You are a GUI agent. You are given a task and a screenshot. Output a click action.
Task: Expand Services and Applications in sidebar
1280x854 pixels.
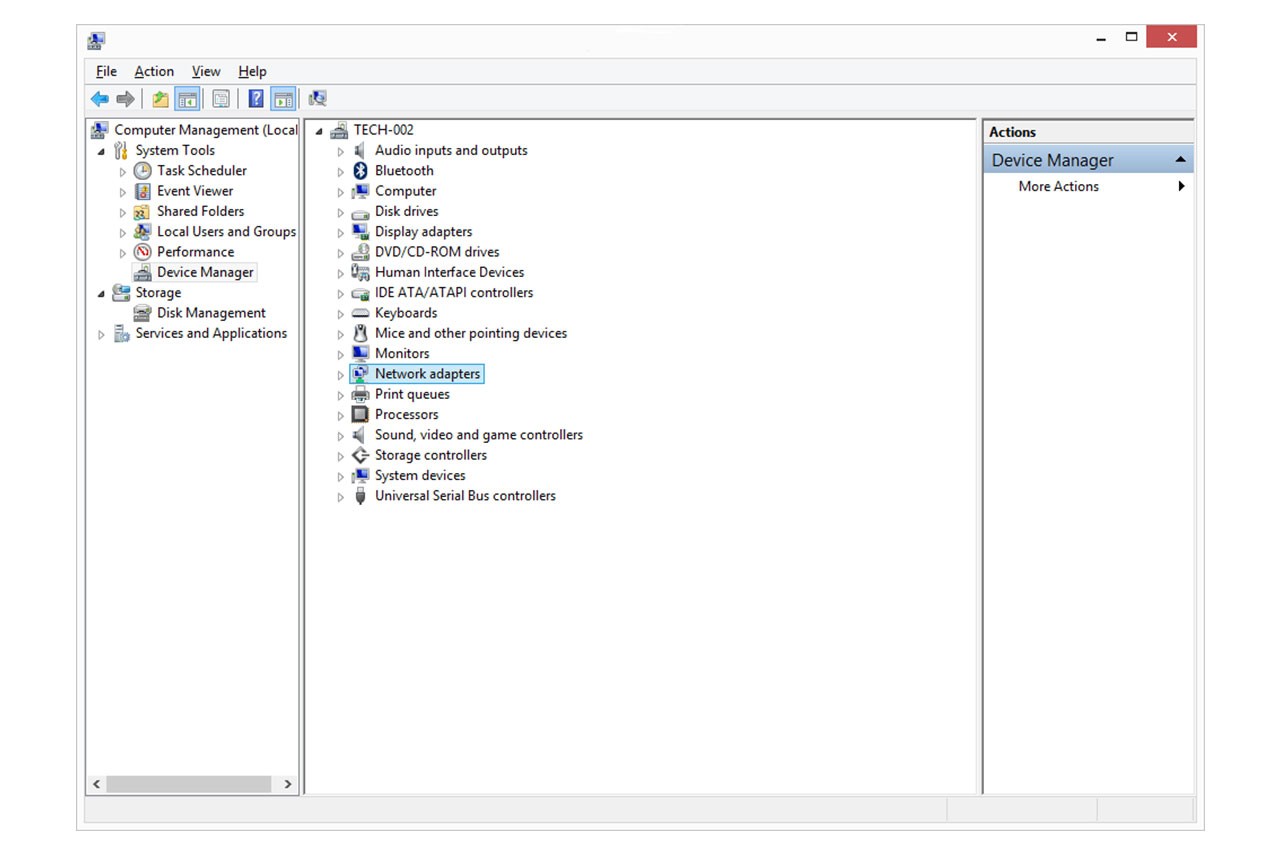(100, 333)
